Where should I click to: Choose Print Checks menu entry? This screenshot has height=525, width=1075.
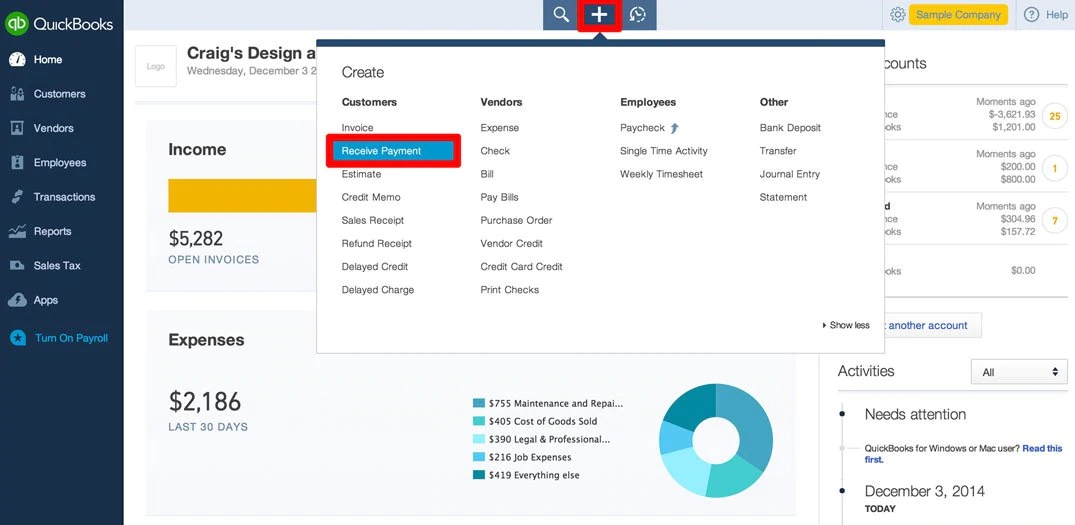point(510,290)
